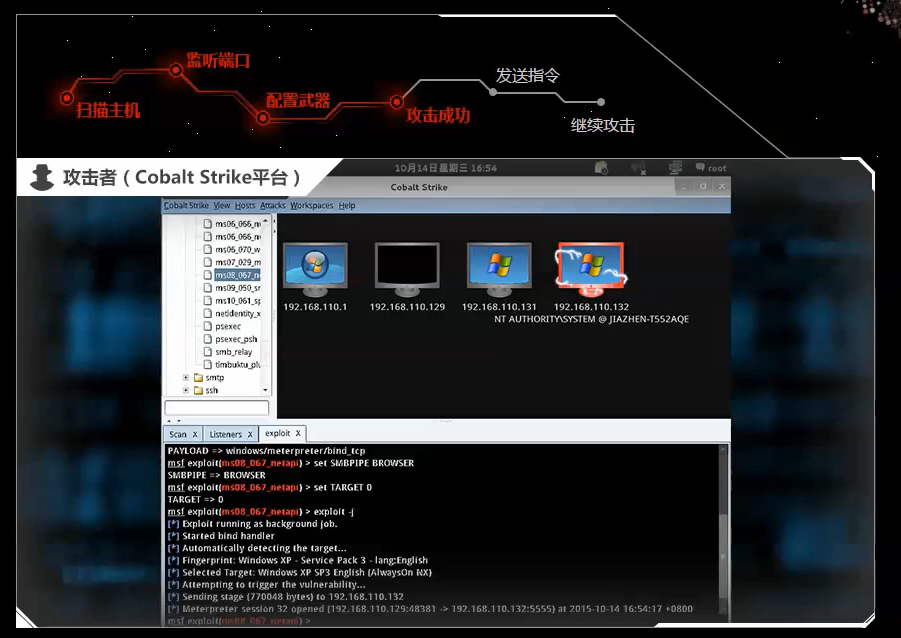
Task: Click the module search field
Action: point(217,408)
